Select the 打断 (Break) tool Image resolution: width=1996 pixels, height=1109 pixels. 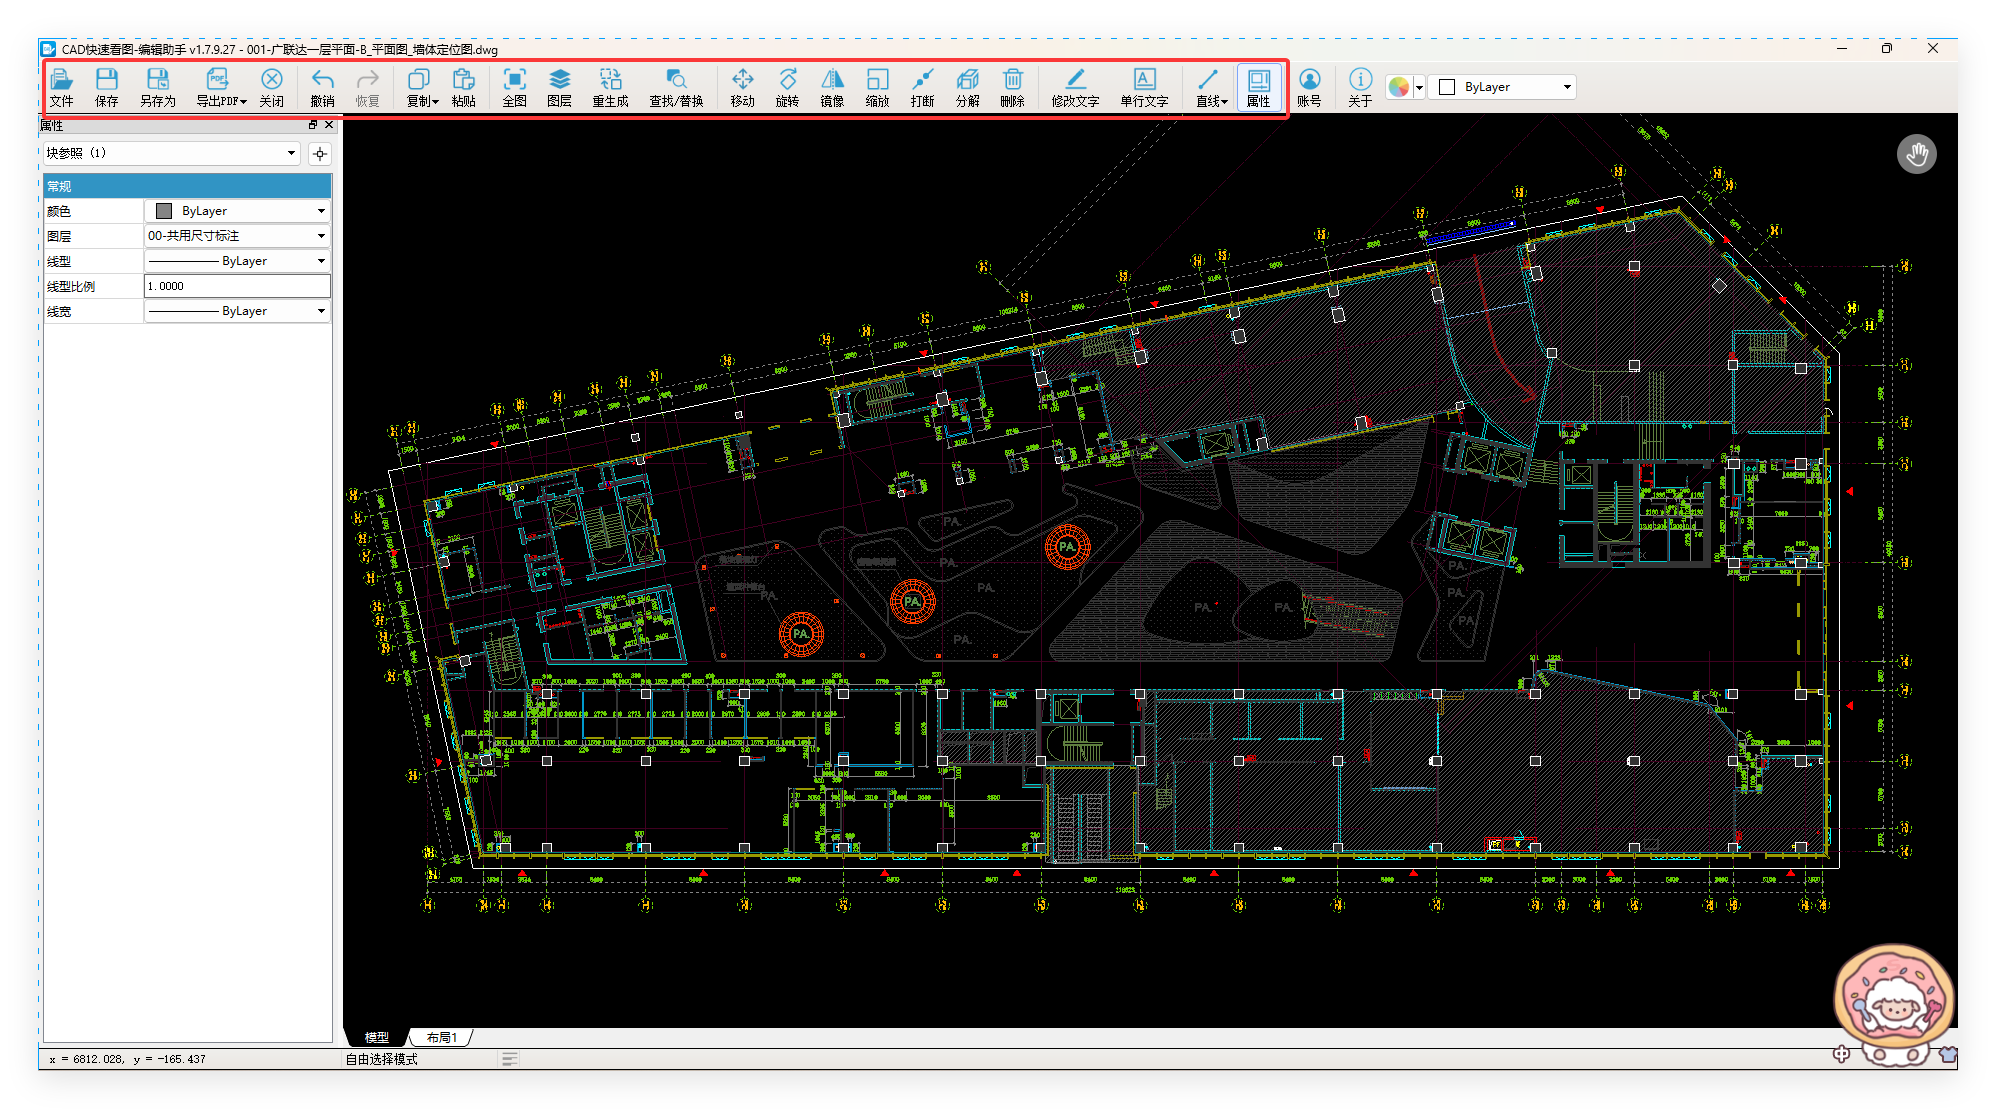pyautogui.click(x=922, y=87)
